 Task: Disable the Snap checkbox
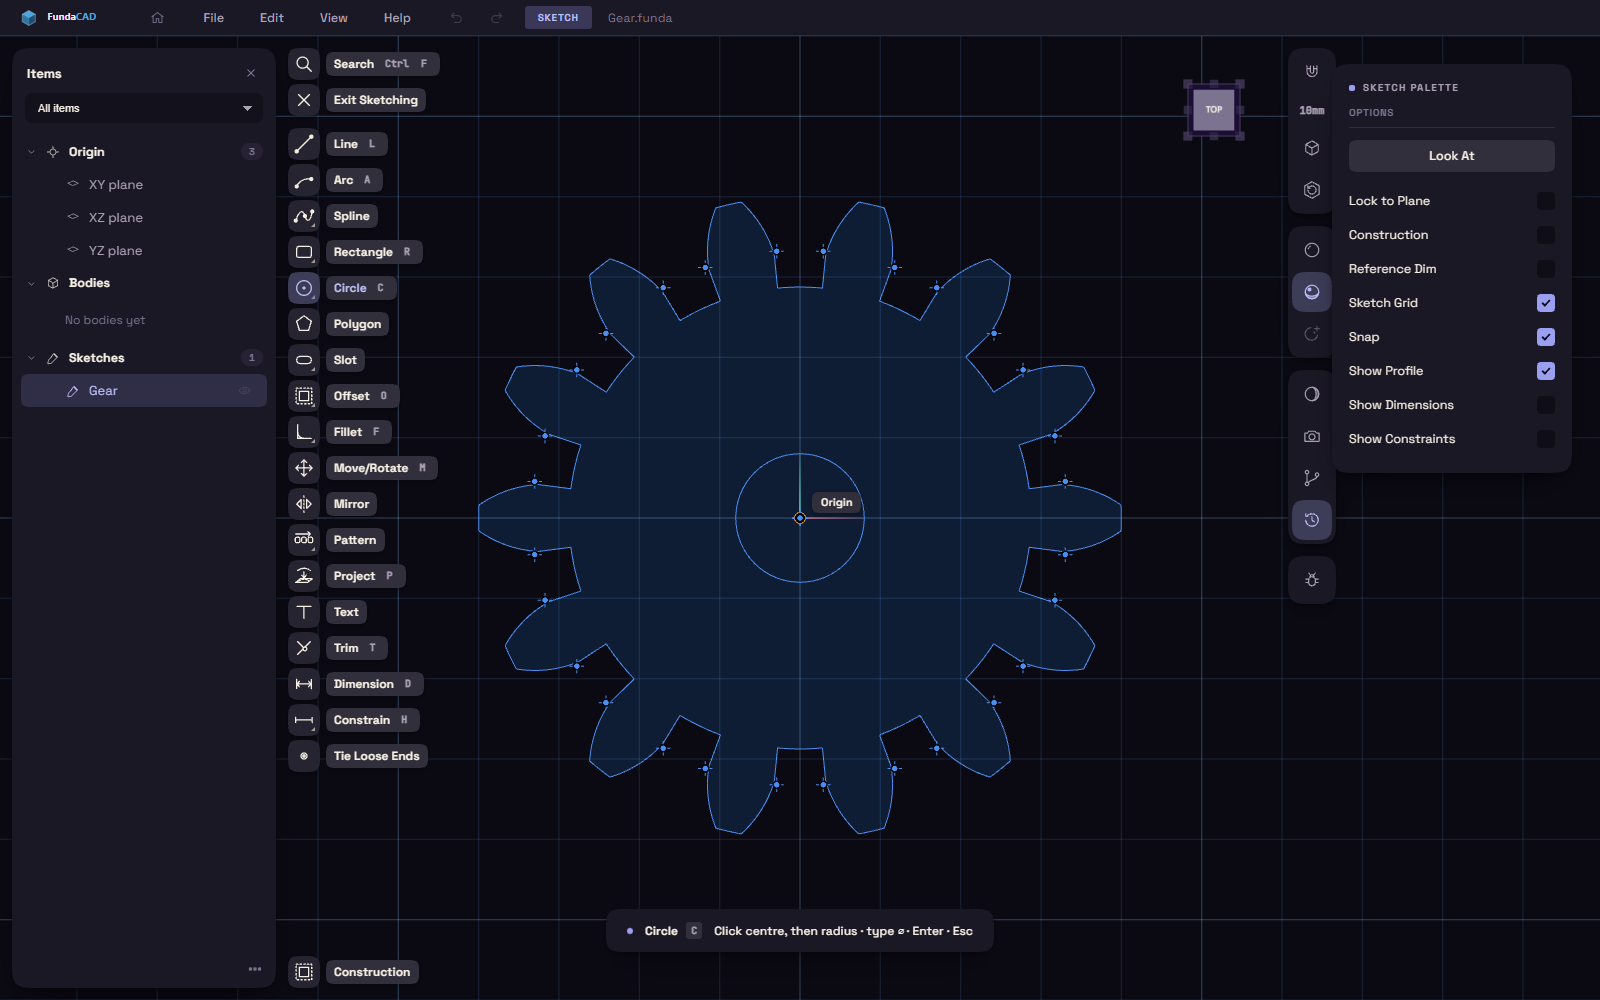pos(1546,337)
